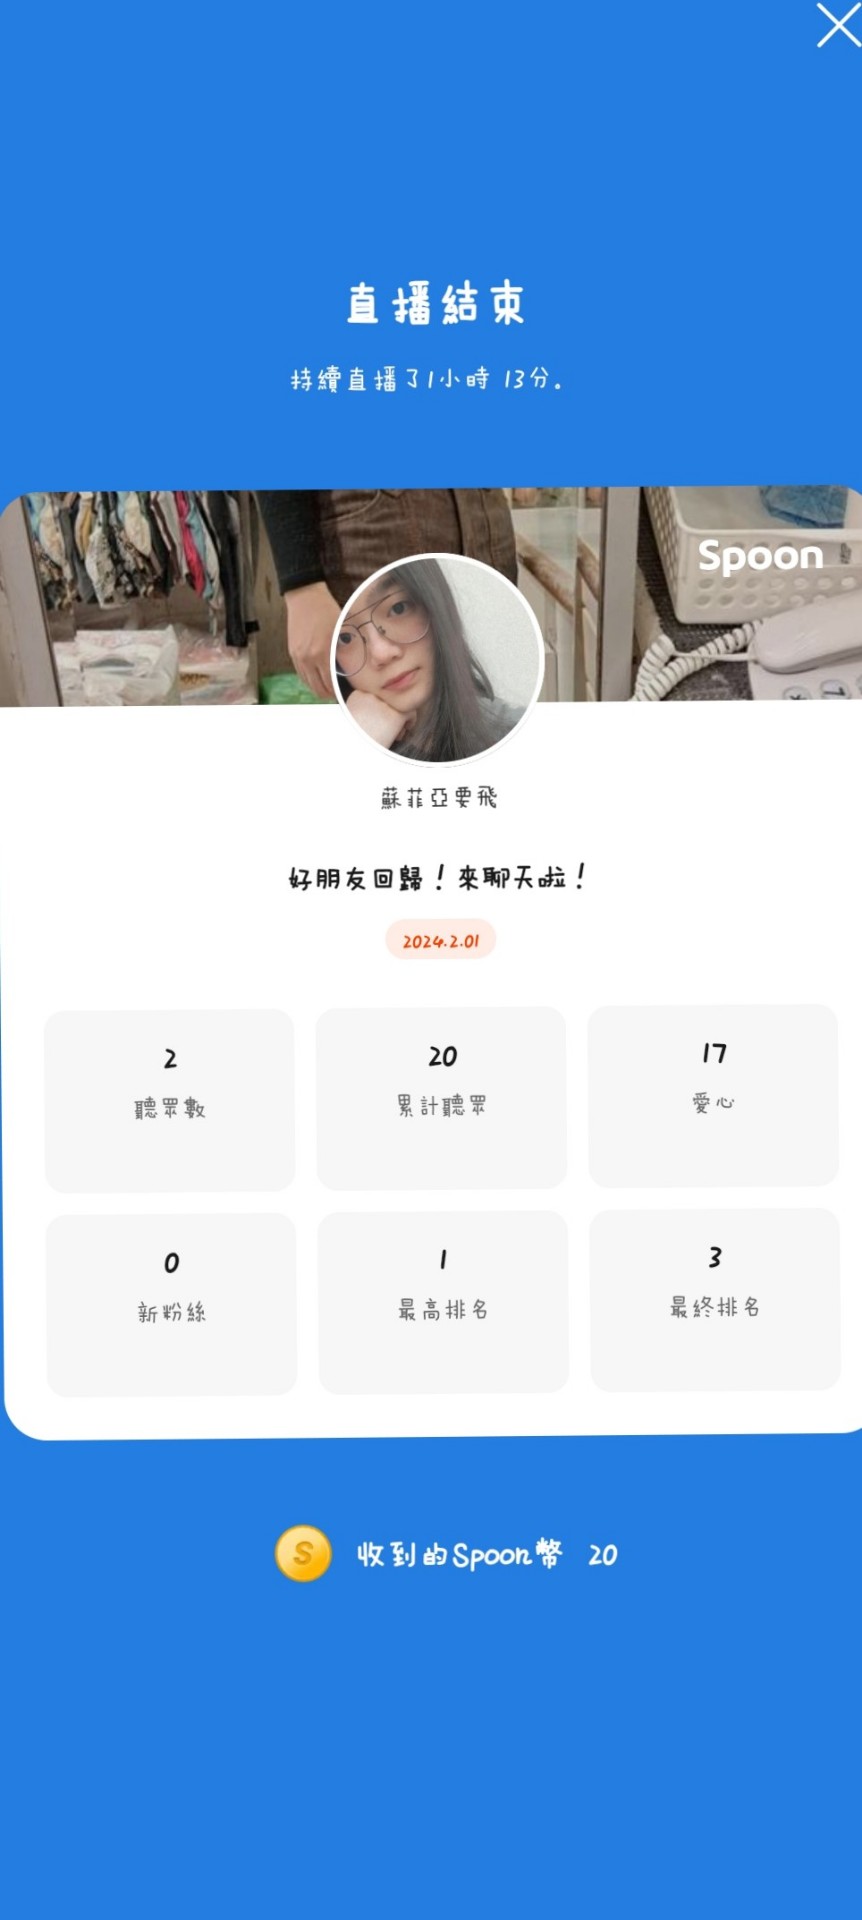Tap the Spoon logo on banner
The width and height of the screenshot is (862, 1920).
pyautogui.click(x=760, y=555)
